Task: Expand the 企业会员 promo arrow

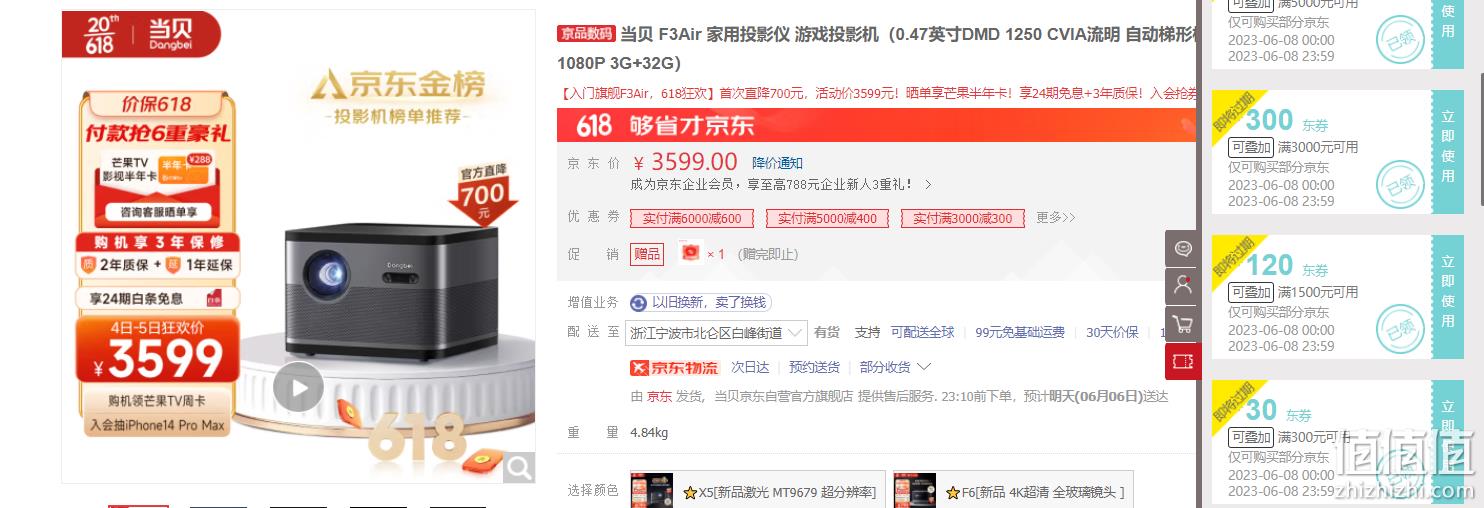Action: coord(928,185)
